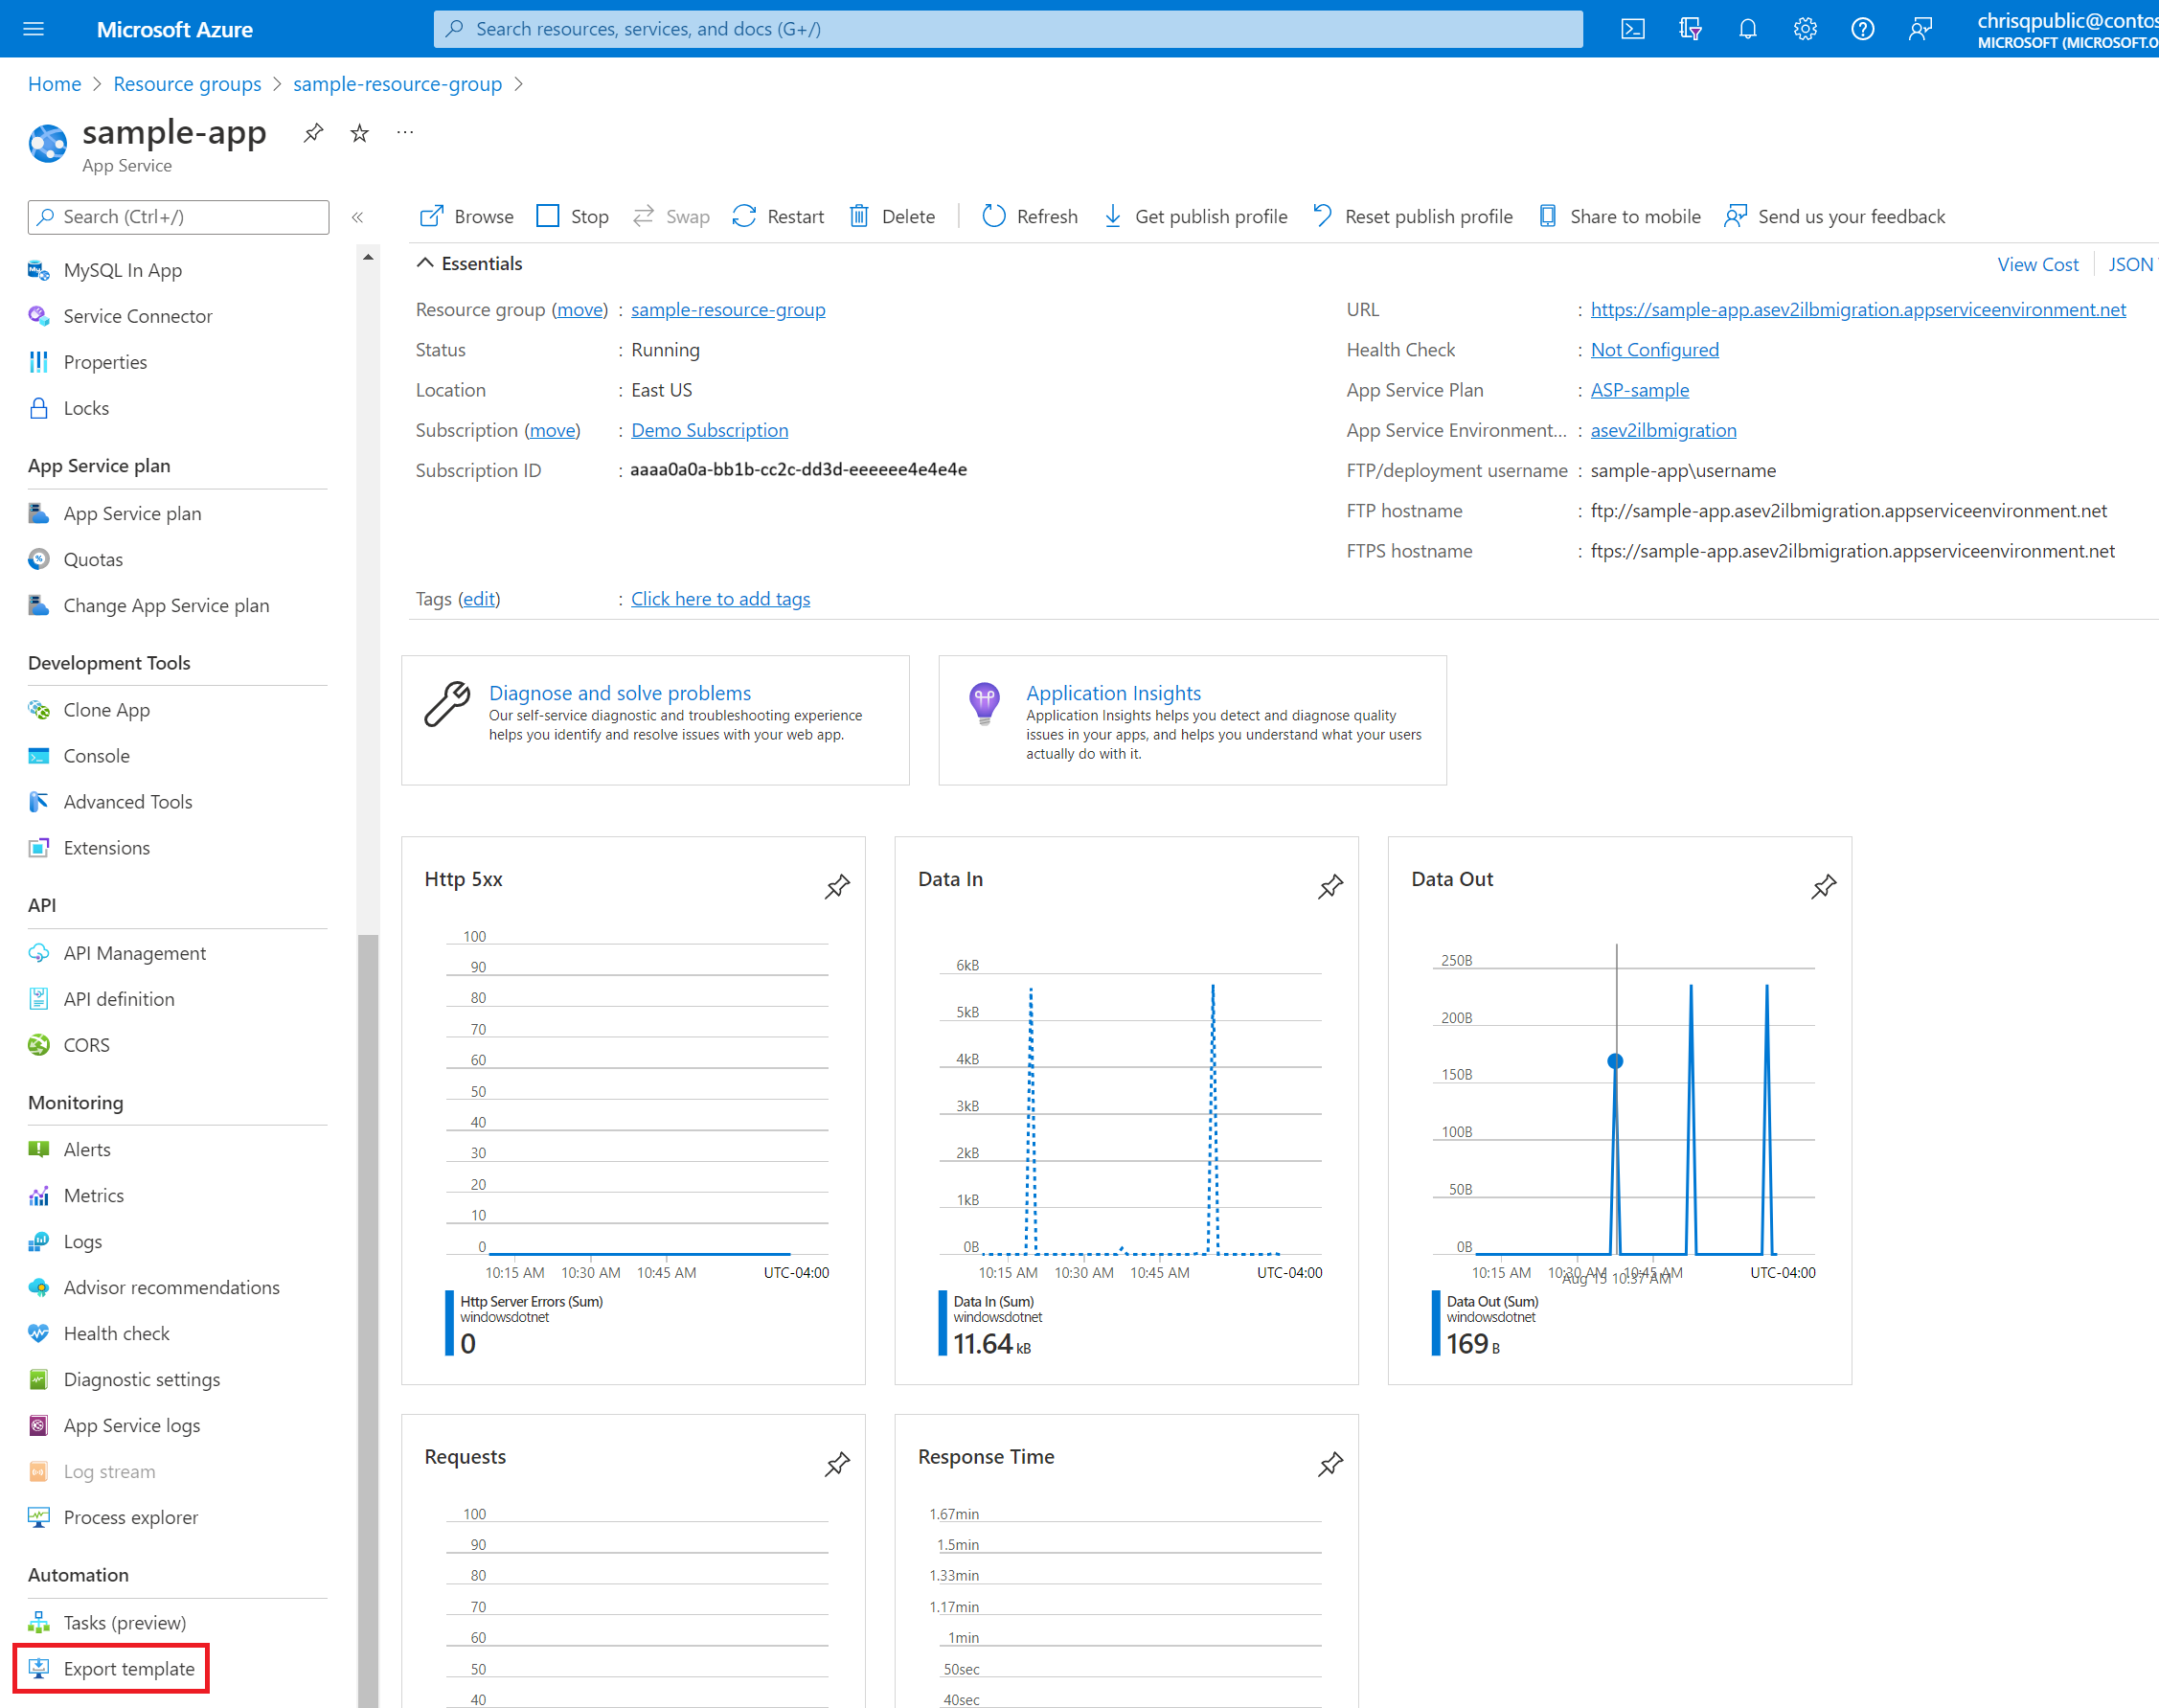Image resolution: width=2159 pixels, height=1708 pixels.
Task: Click the Tags edit link
Action: 477,598
